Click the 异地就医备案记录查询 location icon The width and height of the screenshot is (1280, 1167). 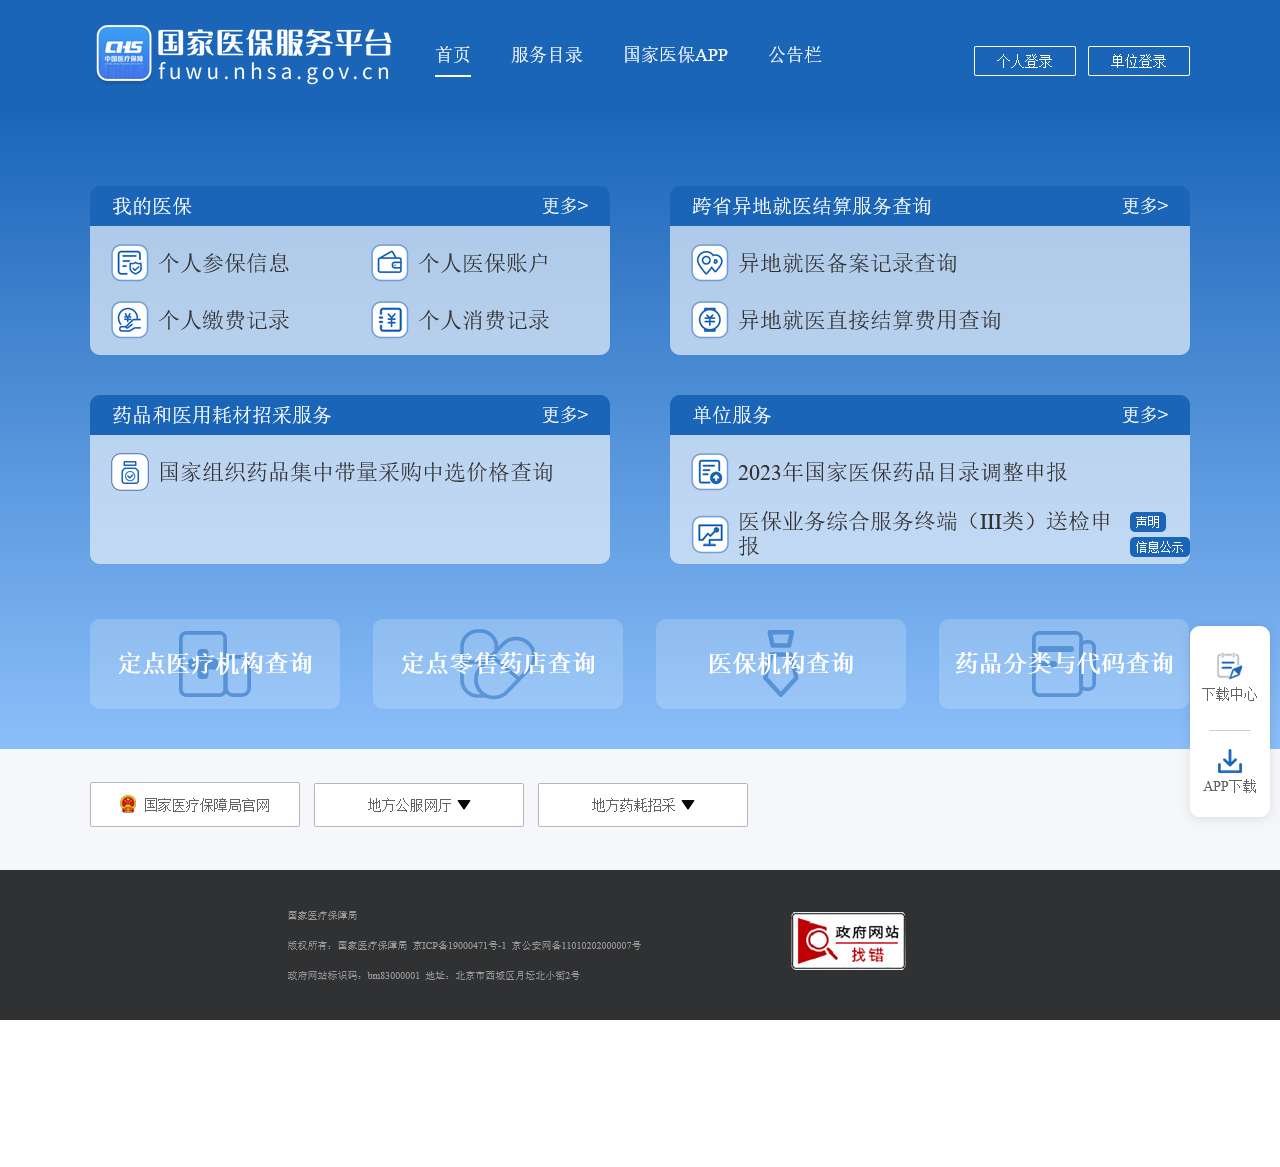710,263
